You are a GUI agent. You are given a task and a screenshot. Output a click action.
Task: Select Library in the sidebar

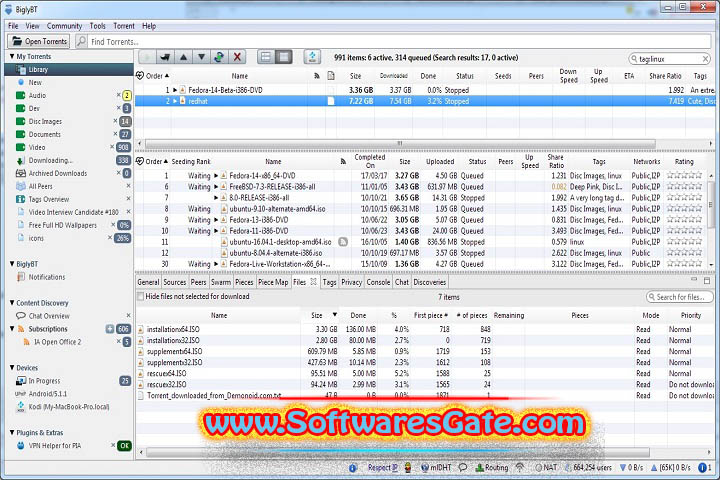tap(69, 69)
